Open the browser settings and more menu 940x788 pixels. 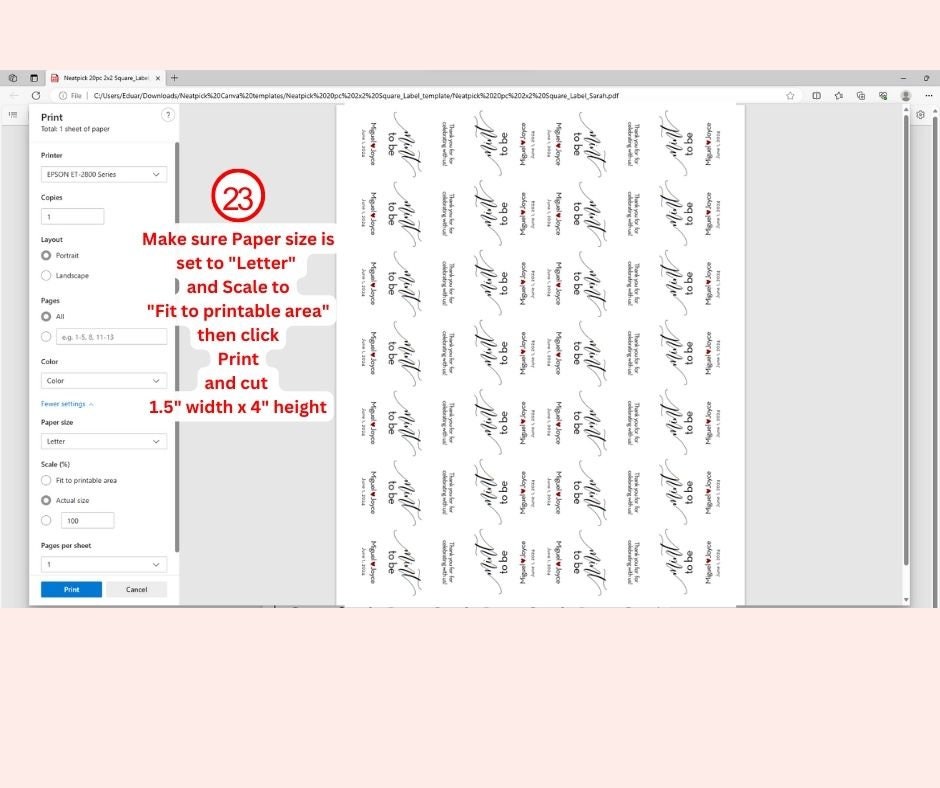(929, 95)
